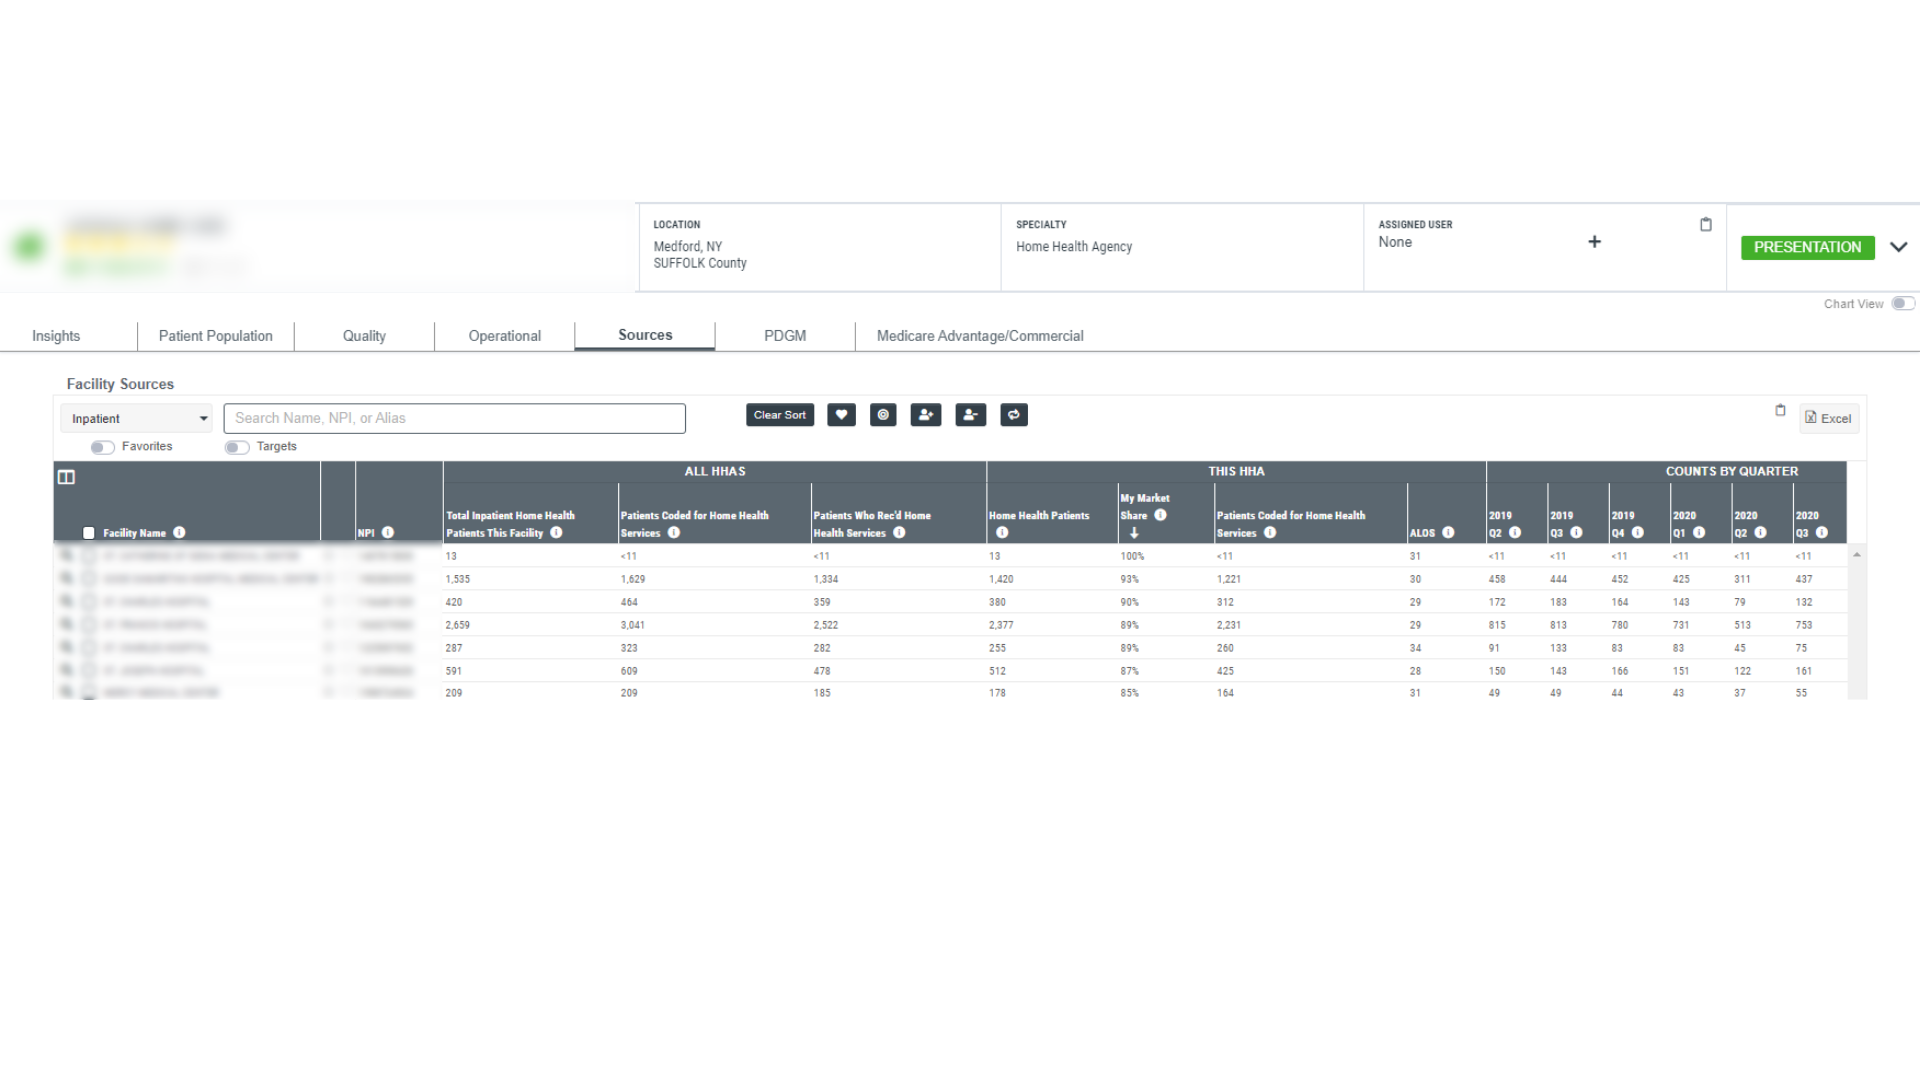Click the add user icon button
This screenshot has height=1080, width=1920.
pos(926,415)
